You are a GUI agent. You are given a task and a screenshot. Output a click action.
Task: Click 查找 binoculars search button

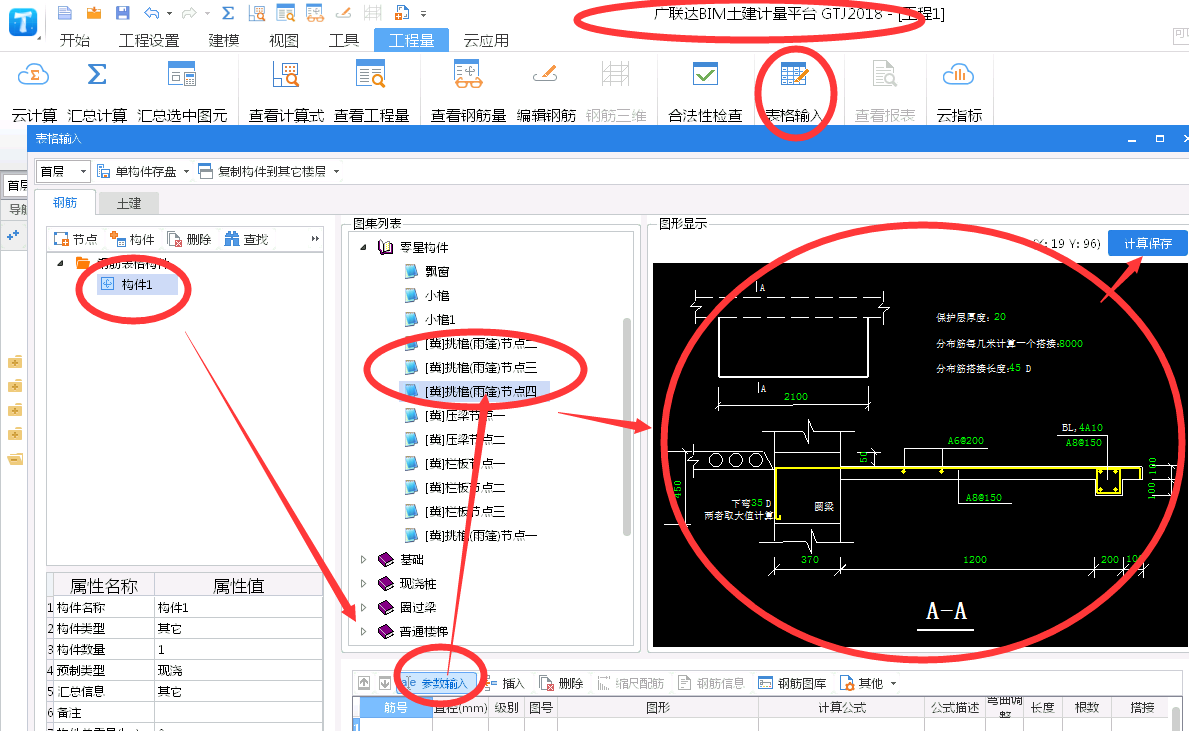click(x=246, y=239)
